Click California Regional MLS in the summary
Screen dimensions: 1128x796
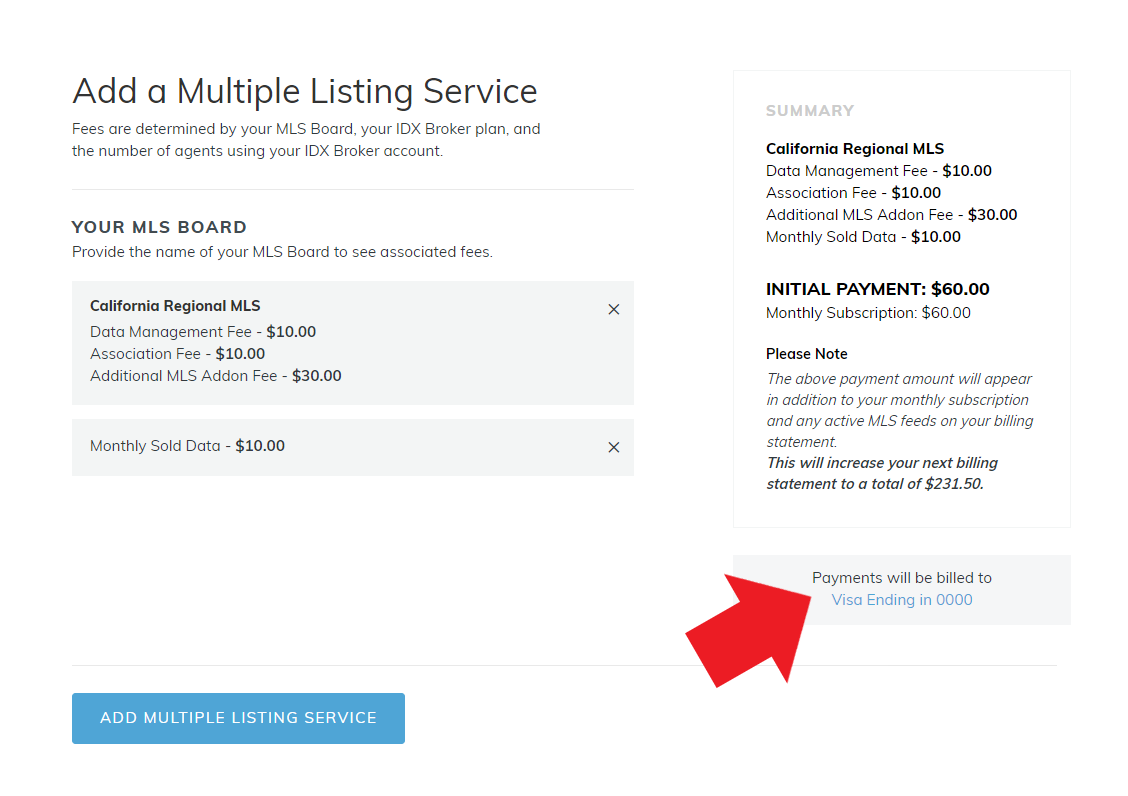pyautogui.click(x=854, y=148)
